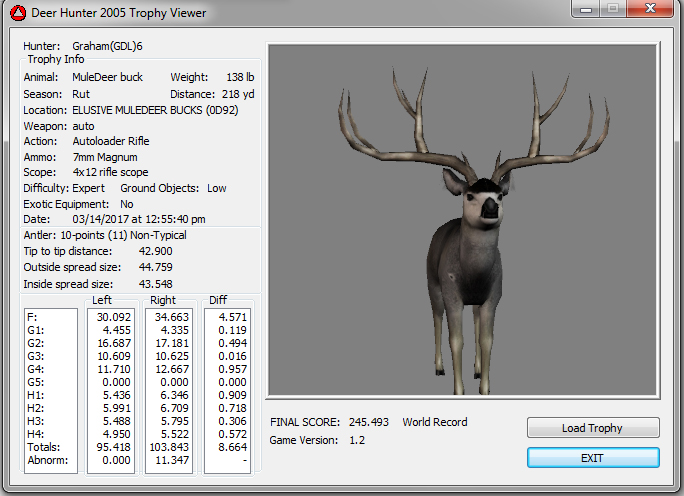The width and height of the screenshot is (684, 496).
Task: Click the tip to tip distance value
Action: point(155,251)
